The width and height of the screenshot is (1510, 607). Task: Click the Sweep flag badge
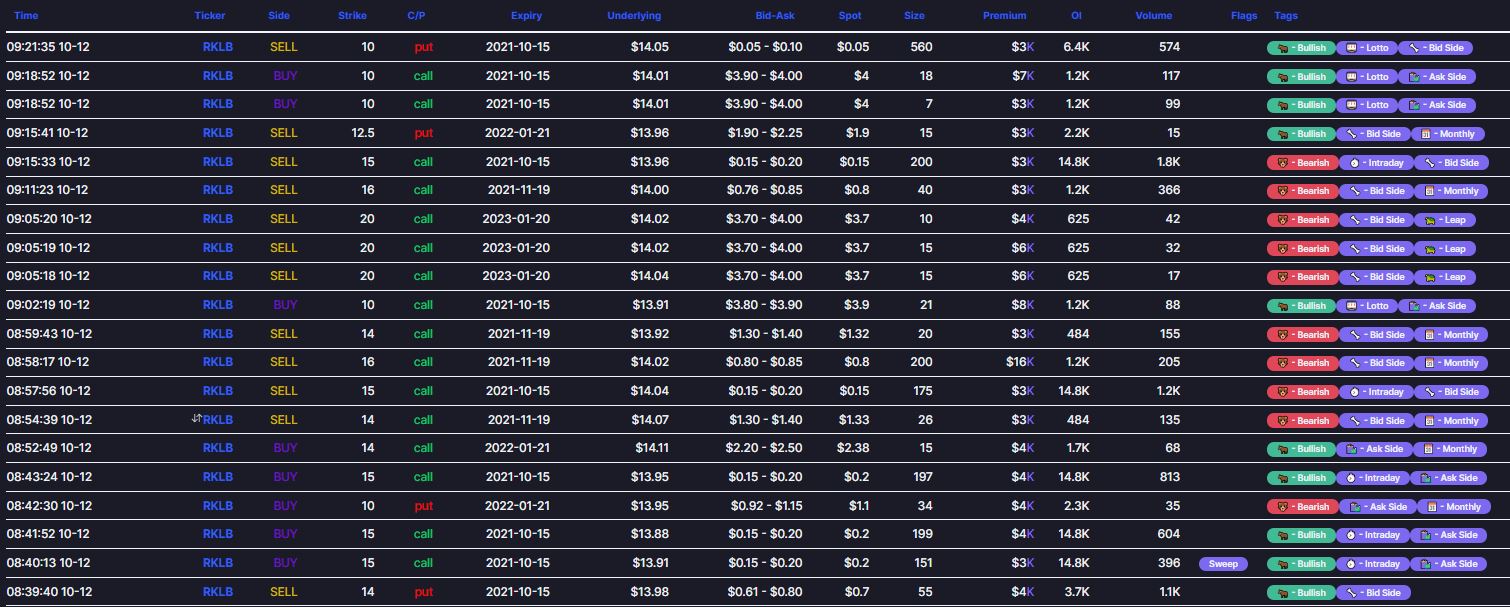coord(1223,564)
